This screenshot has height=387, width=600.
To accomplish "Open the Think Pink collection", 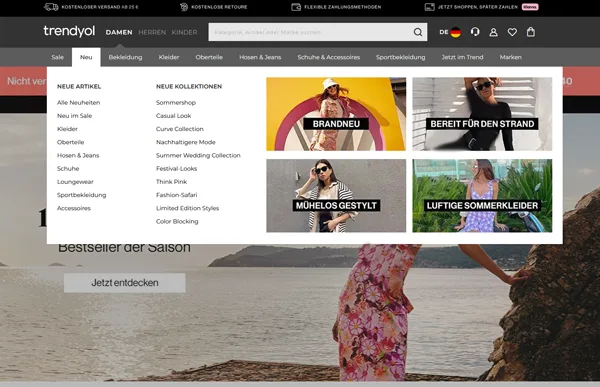I will pyautogui.click(x=171, y=182).
